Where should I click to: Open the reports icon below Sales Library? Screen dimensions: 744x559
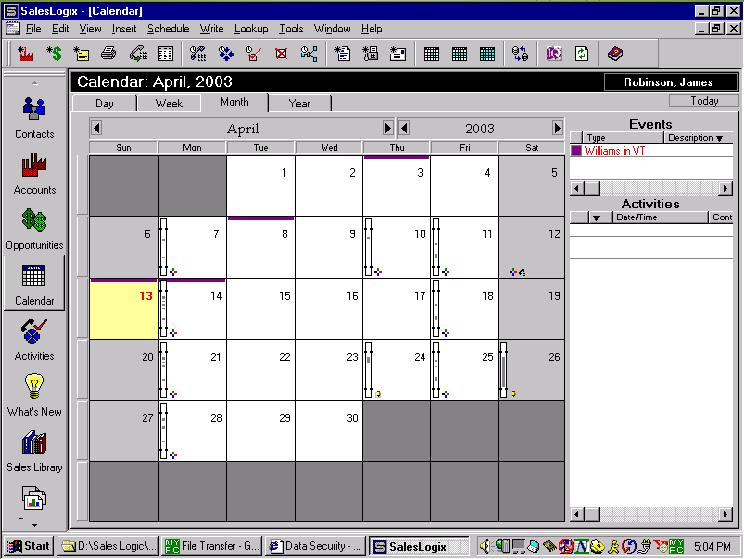pyautogui.click(x=34, y=498)
